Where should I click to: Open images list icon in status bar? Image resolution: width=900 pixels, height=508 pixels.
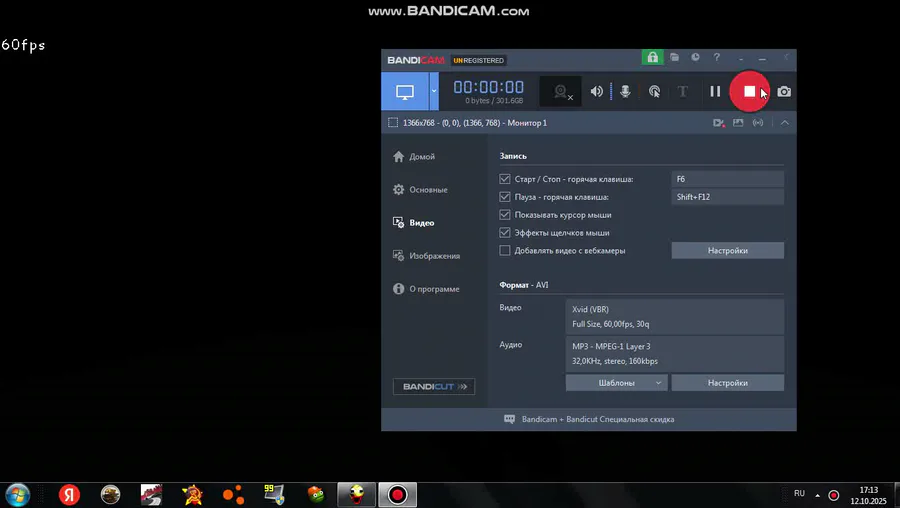pos(738,123)
